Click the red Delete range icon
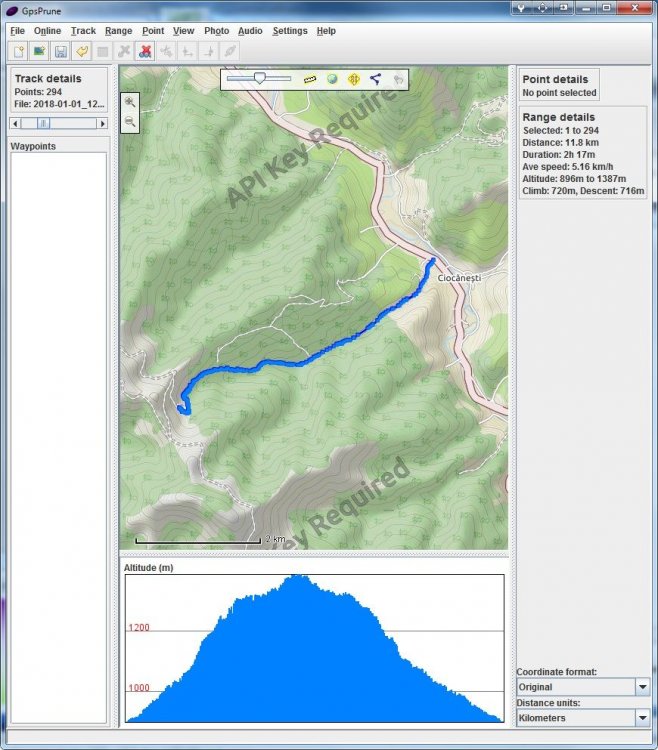The image size is (658, 750). tap(145, 52)
